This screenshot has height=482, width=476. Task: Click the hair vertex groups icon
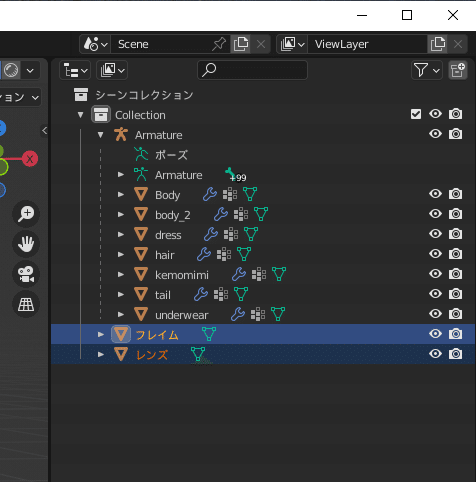(x=224, y=254)
